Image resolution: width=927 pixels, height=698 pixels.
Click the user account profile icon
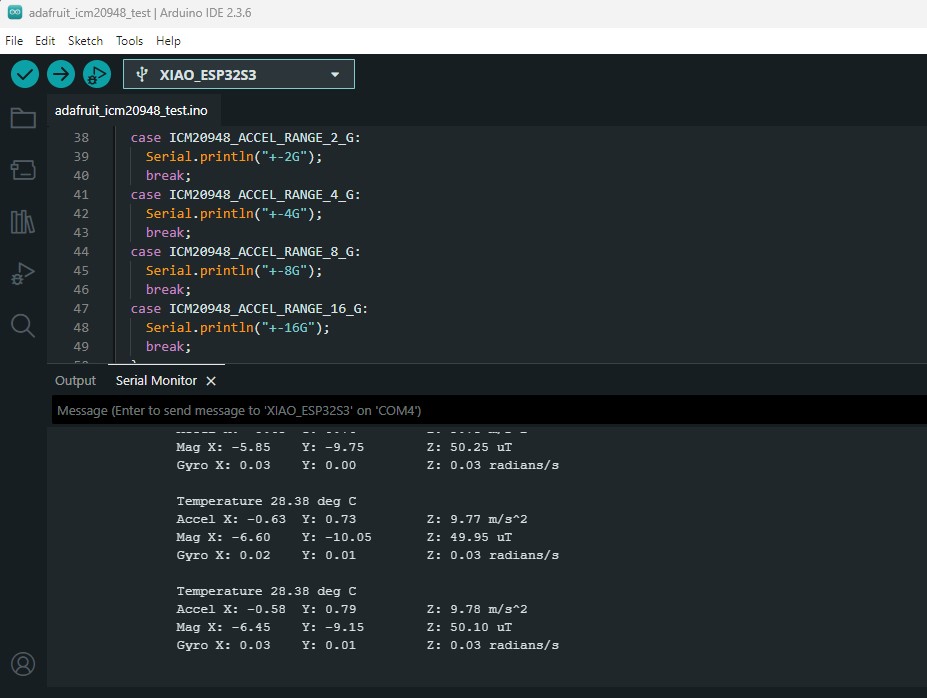click(x=23, y=663)
